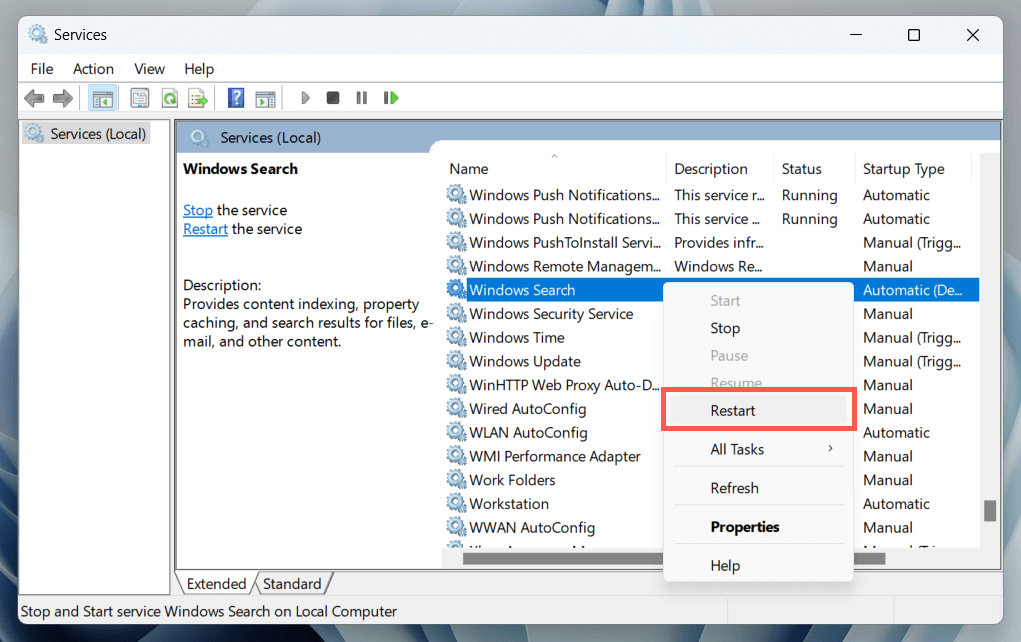
Task: Click gear icon beside Workstation
Action: (456, 503)
